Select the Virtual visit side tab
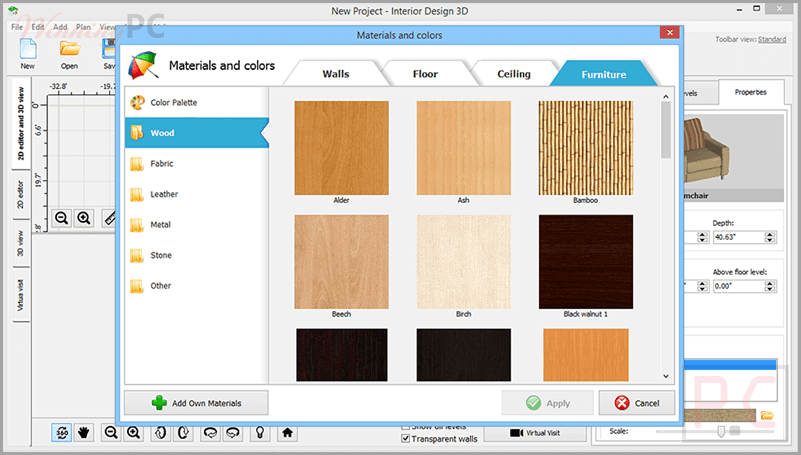 coord(21,295)
